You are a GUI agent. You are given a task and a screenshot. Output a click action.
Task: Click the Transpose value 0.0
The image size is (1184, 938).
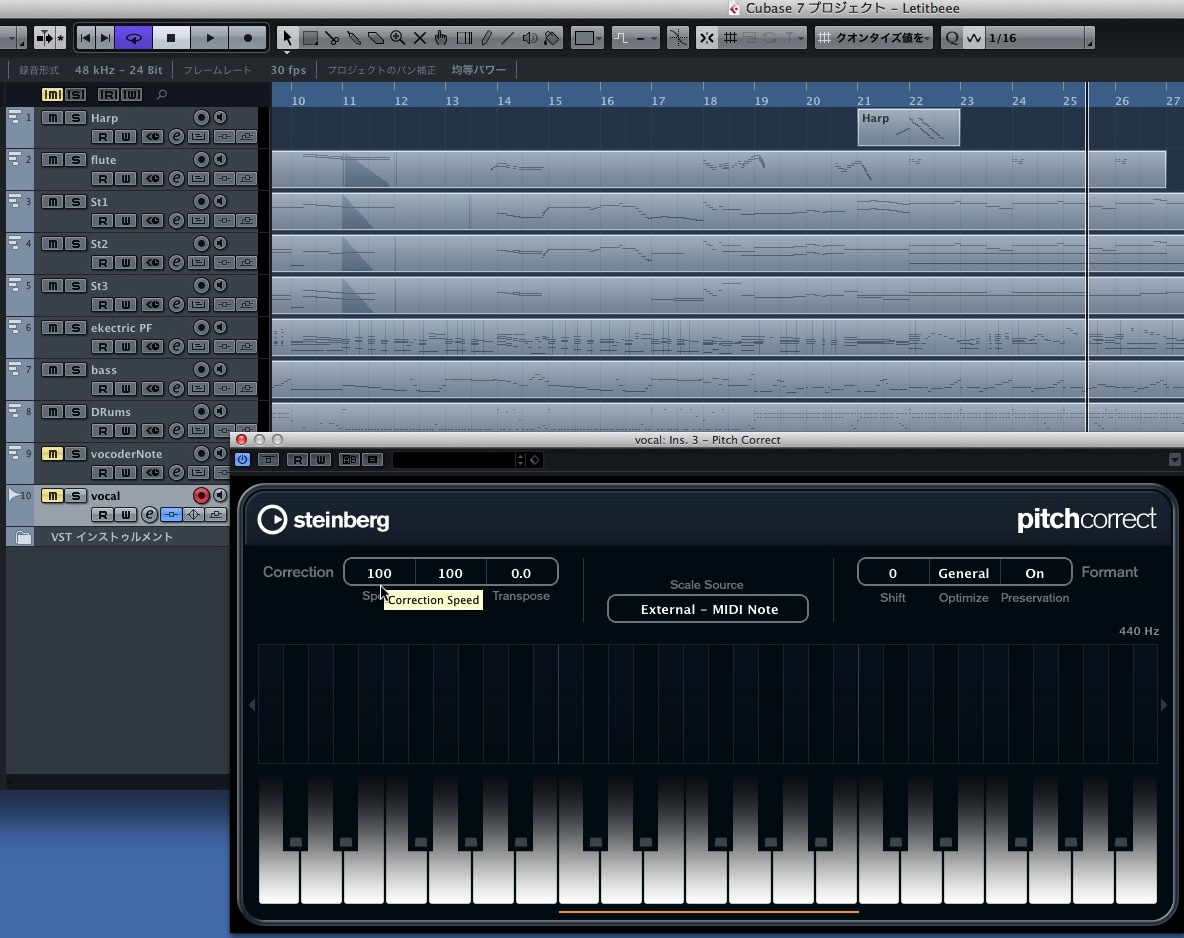(x=521, y=573)
